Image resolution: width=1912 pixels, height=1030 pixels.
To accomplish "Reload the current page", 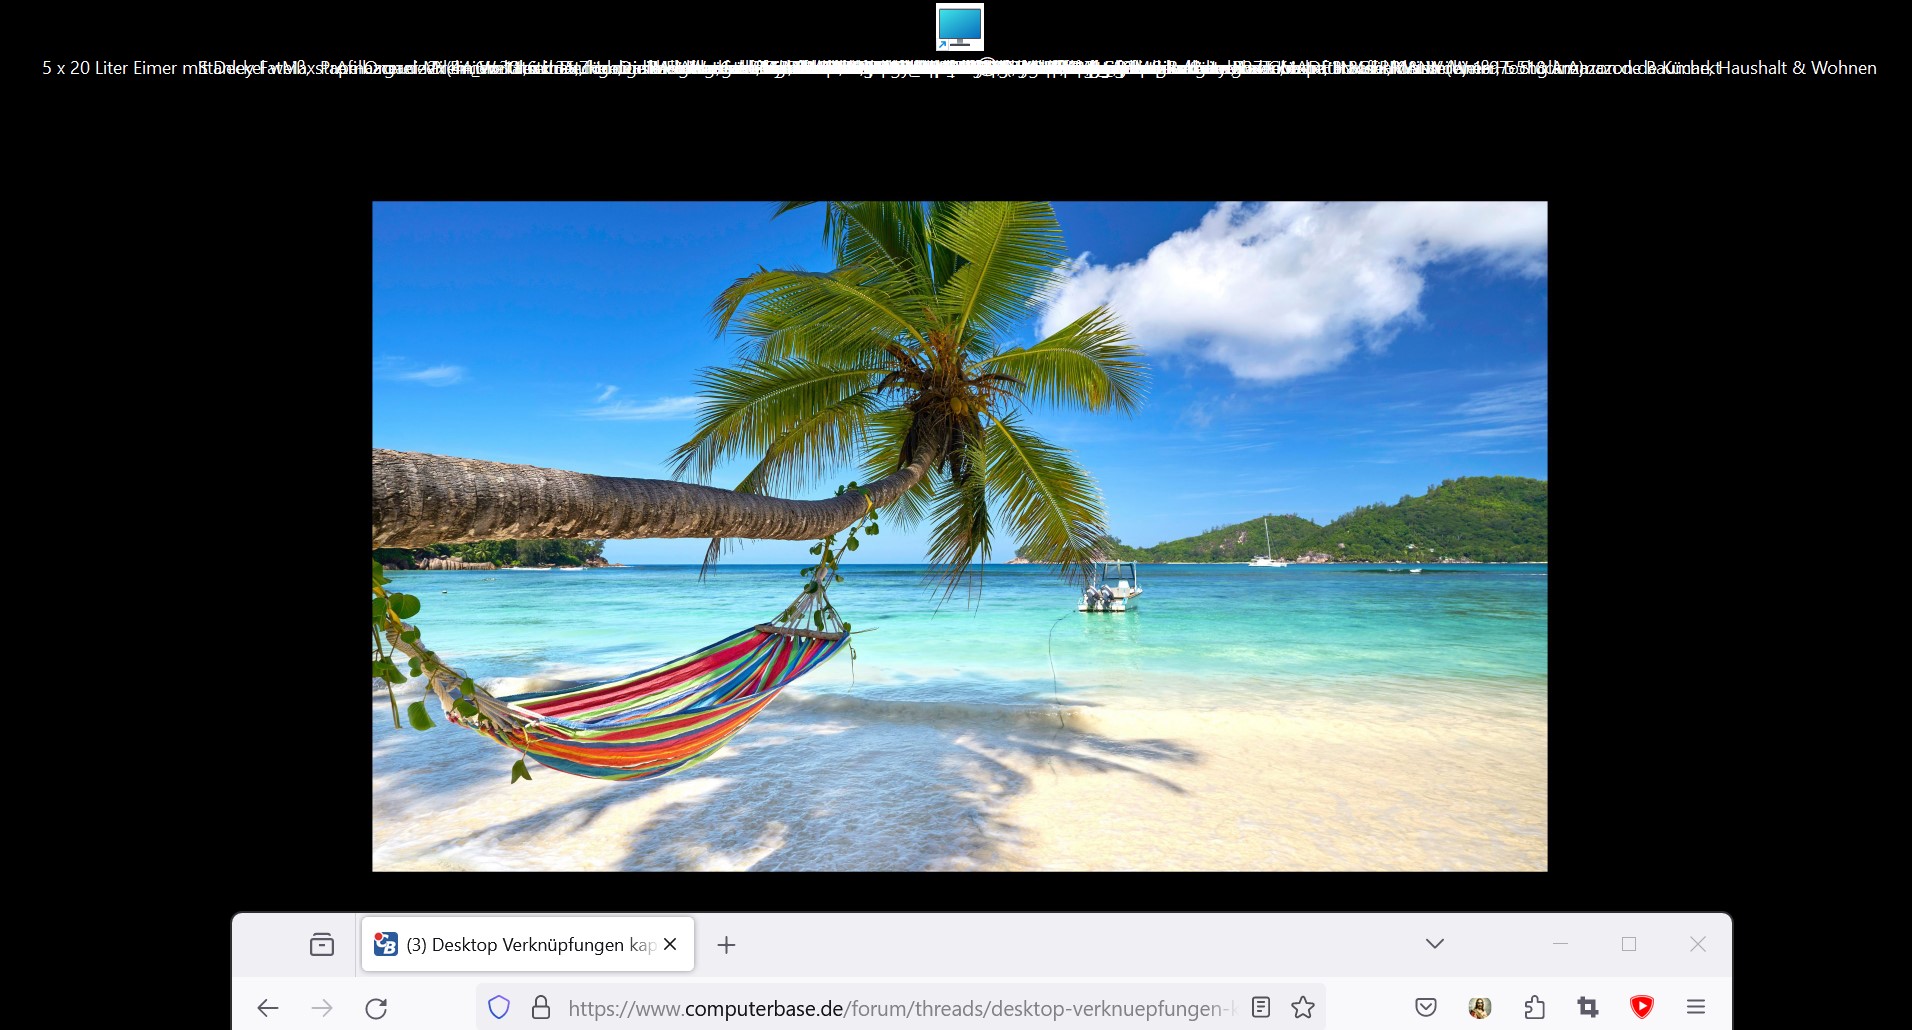I will point(376,1008).
